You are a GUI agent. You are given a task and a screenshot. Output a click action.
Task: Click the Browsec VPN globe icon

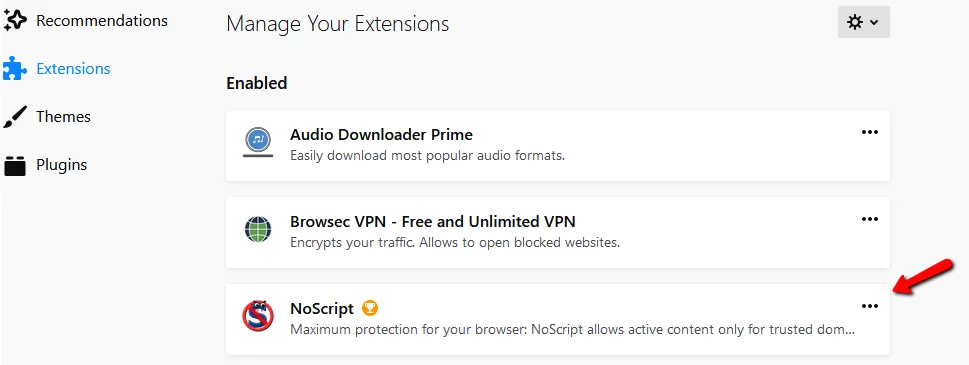[x=258, y=230]
